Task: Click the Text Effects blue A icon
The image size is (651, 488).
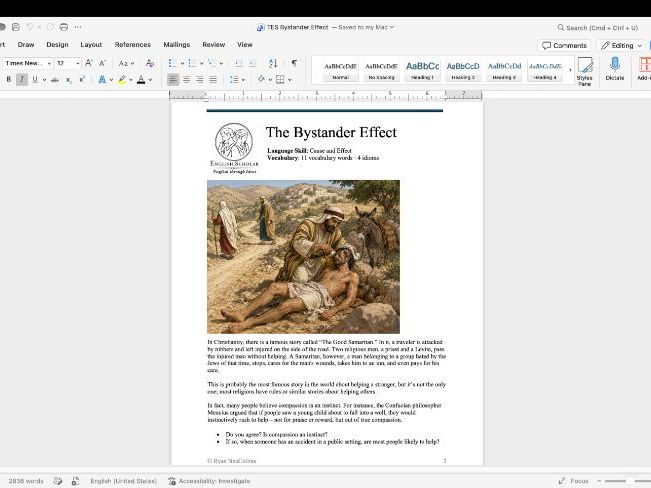Action: [102, 79]
